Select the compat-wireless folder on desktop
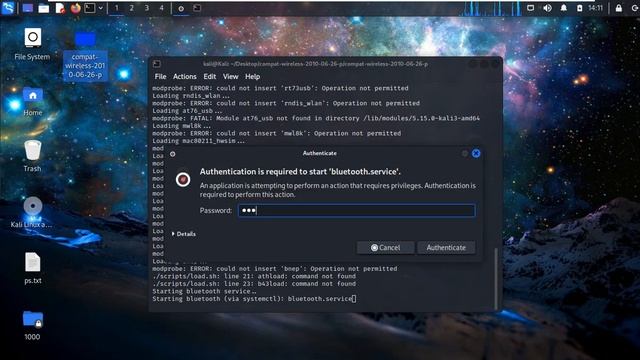The image size is (640, 360). pyautogui.click(x=85, y=55)
